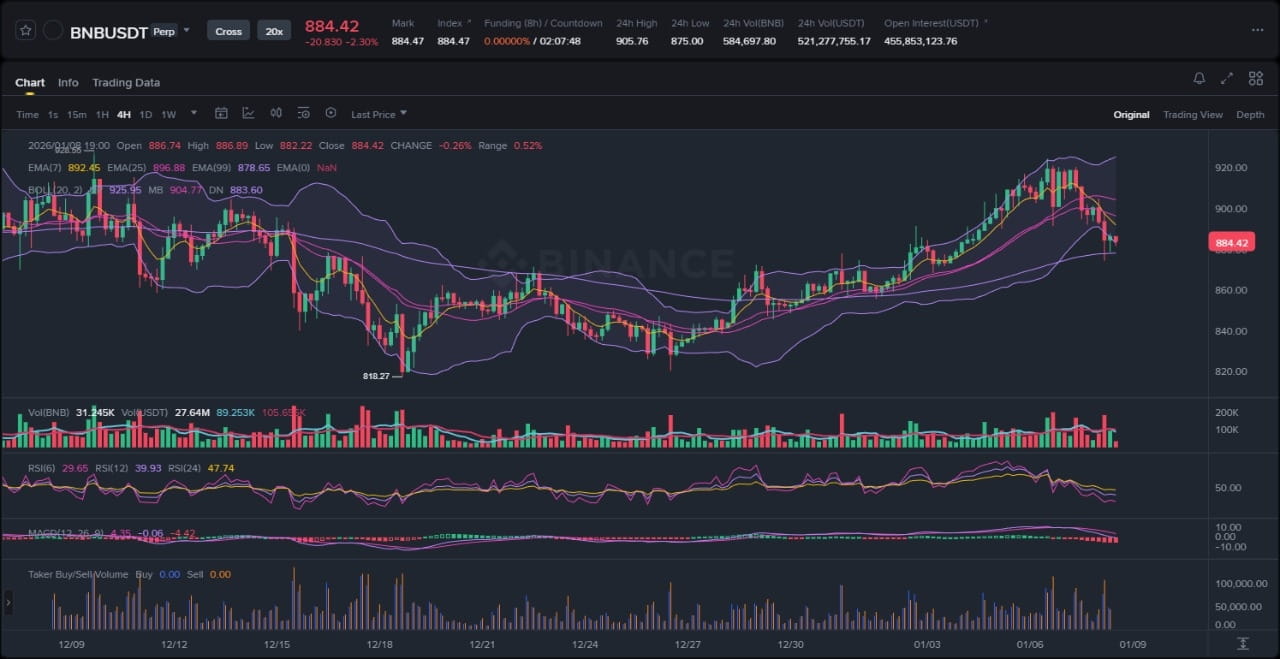Screen dimensions: 1280x659
Task: Click the Vol(BNB) volume legend
Action: (49, 412)
